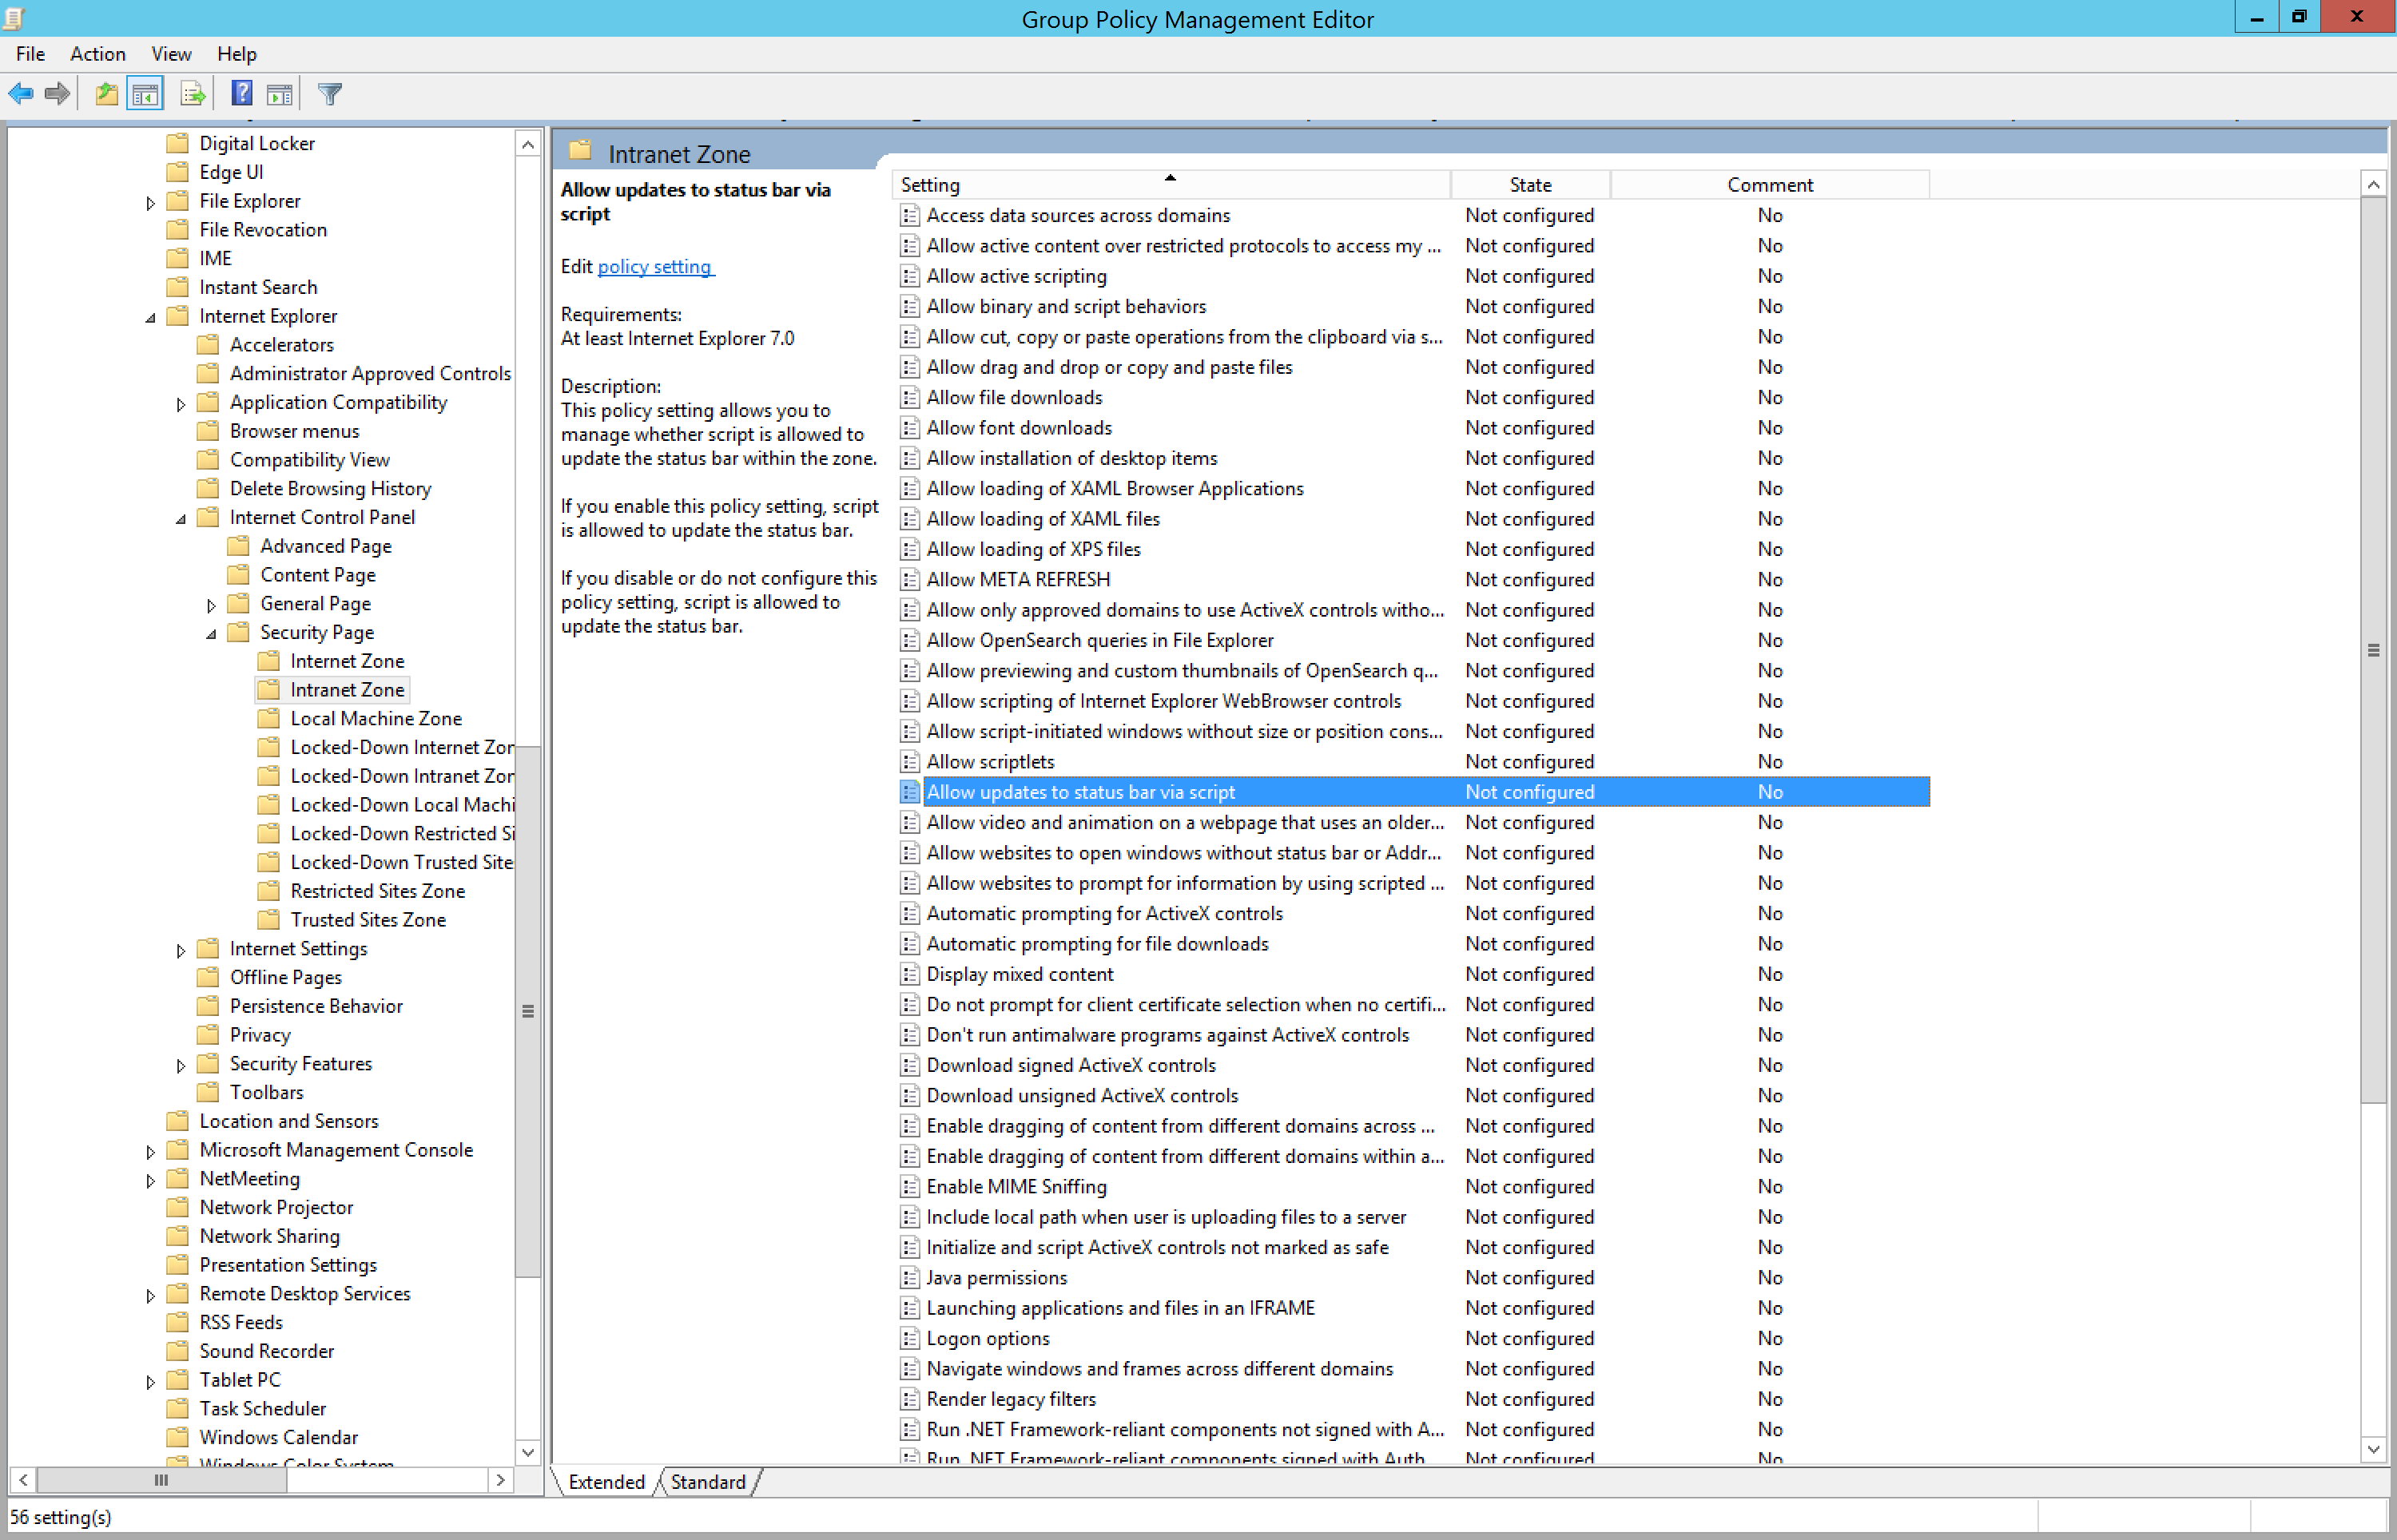The image size is (2397, 1540).
Task: Open the Filter toolbar icon
Action: click(329, 93)
